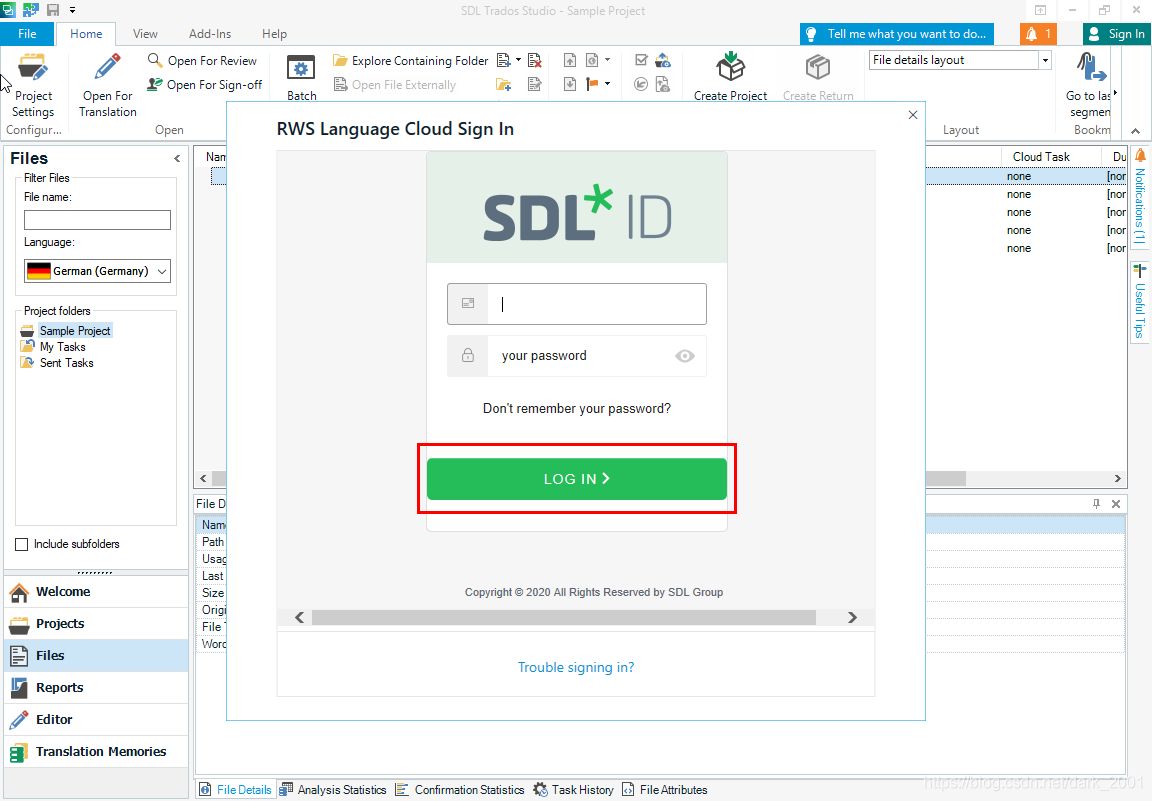Click the file with cloud icon
Viewport: 1152px width, 801px height.
(x=663, y=85)
